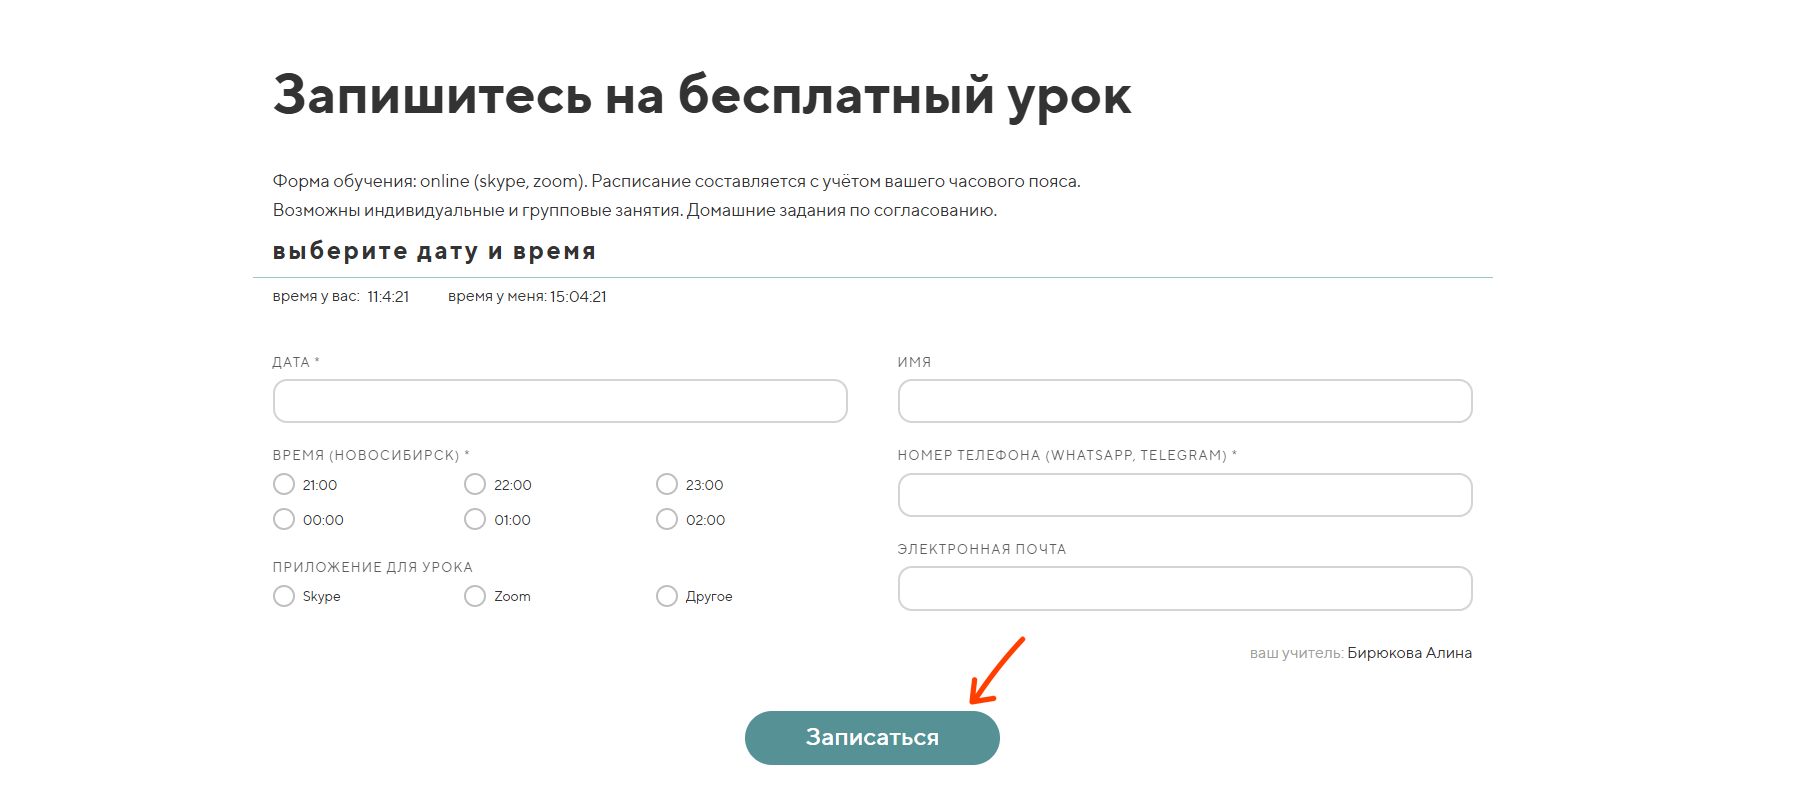Image resolution: width=1812 pixels, height=806 pixels.
Task: Click the ДАТА input field
Action: (x=560, y=400)
